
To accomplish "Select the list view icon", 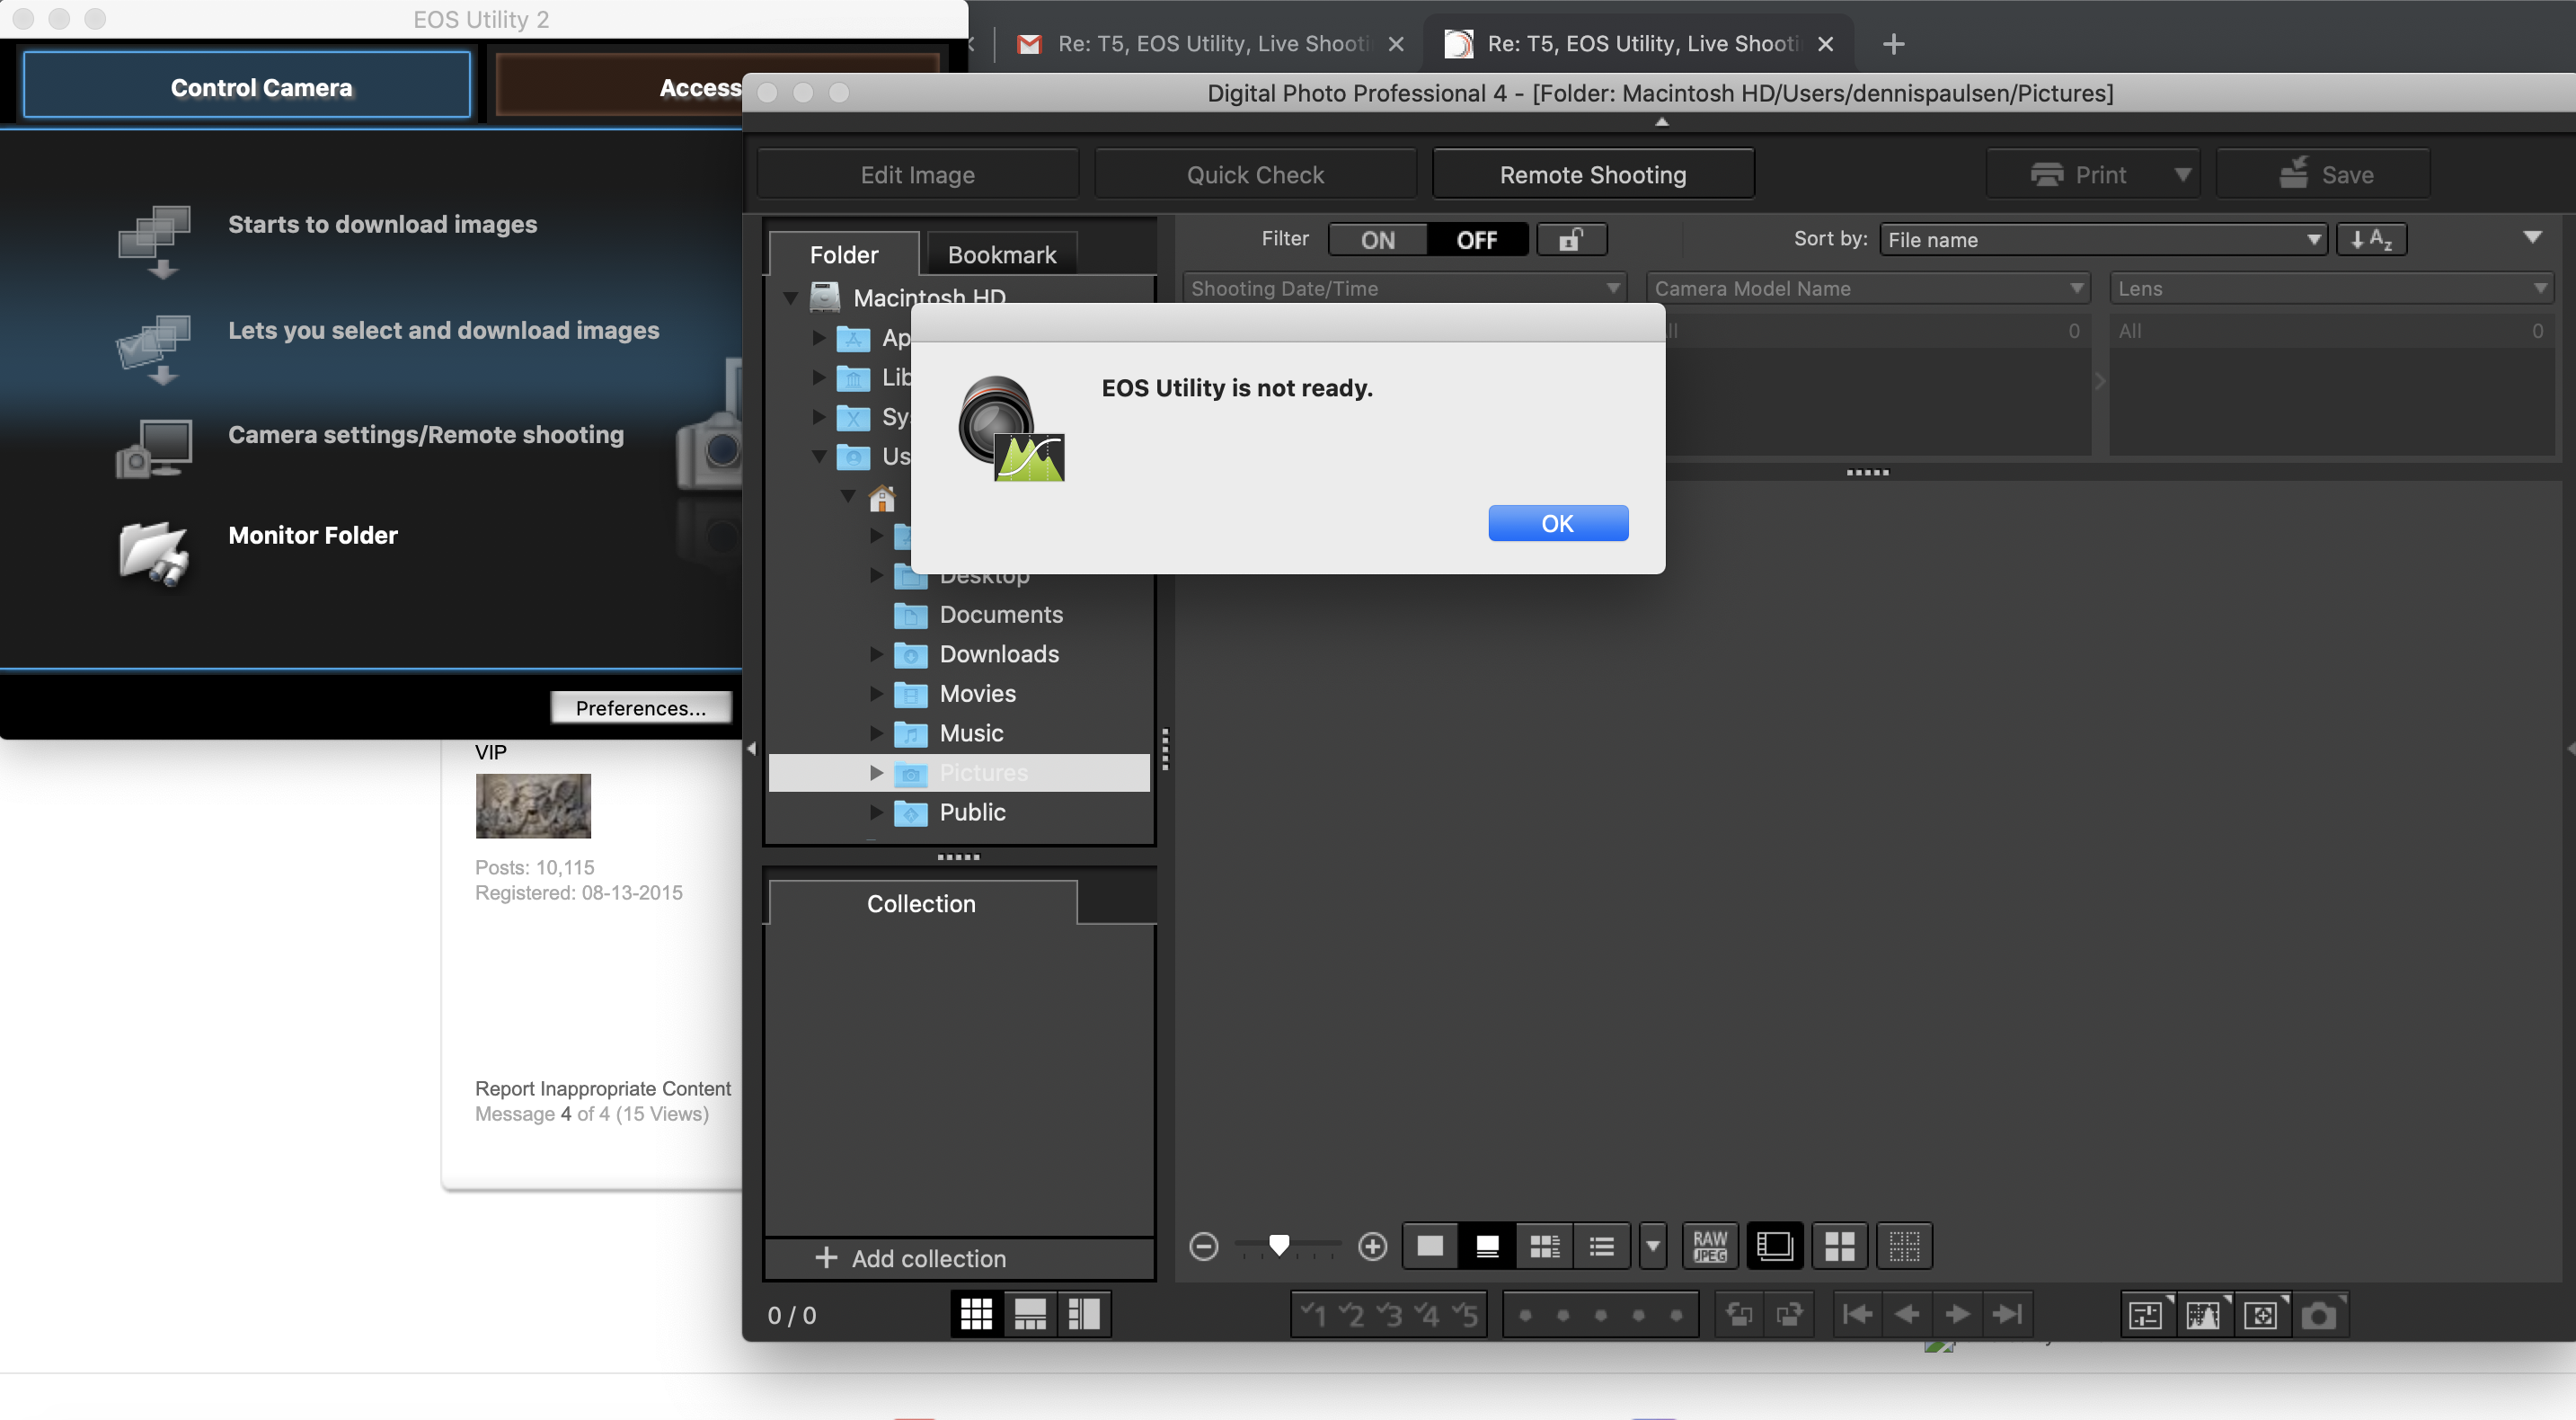I will (x=1602, y=1246).
